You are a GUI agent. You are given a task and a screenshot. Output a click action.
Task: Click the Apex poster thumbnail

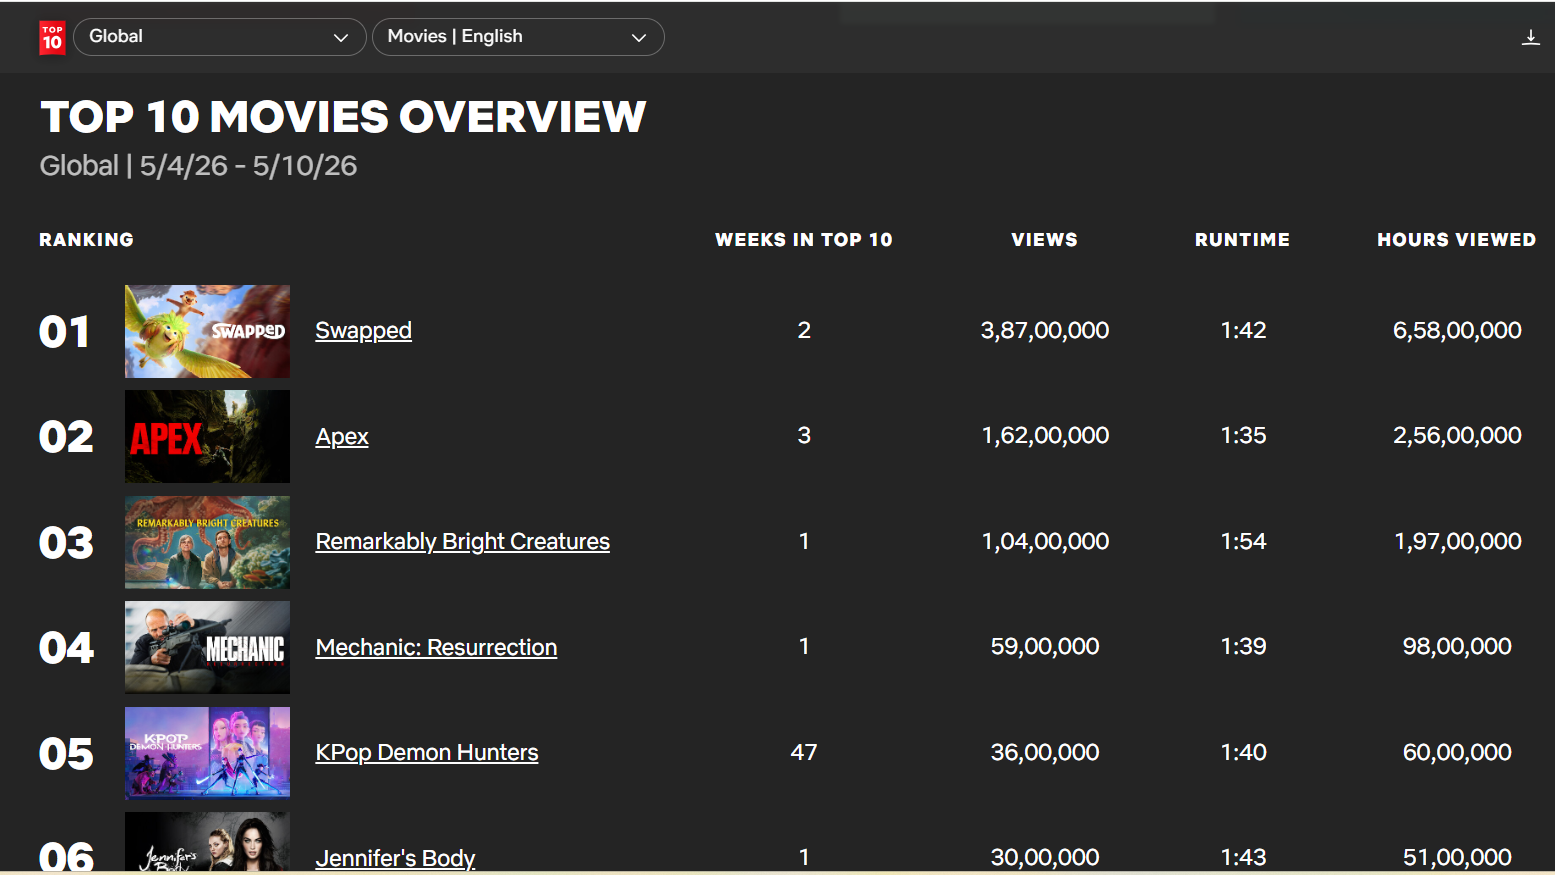click(207, 437)
